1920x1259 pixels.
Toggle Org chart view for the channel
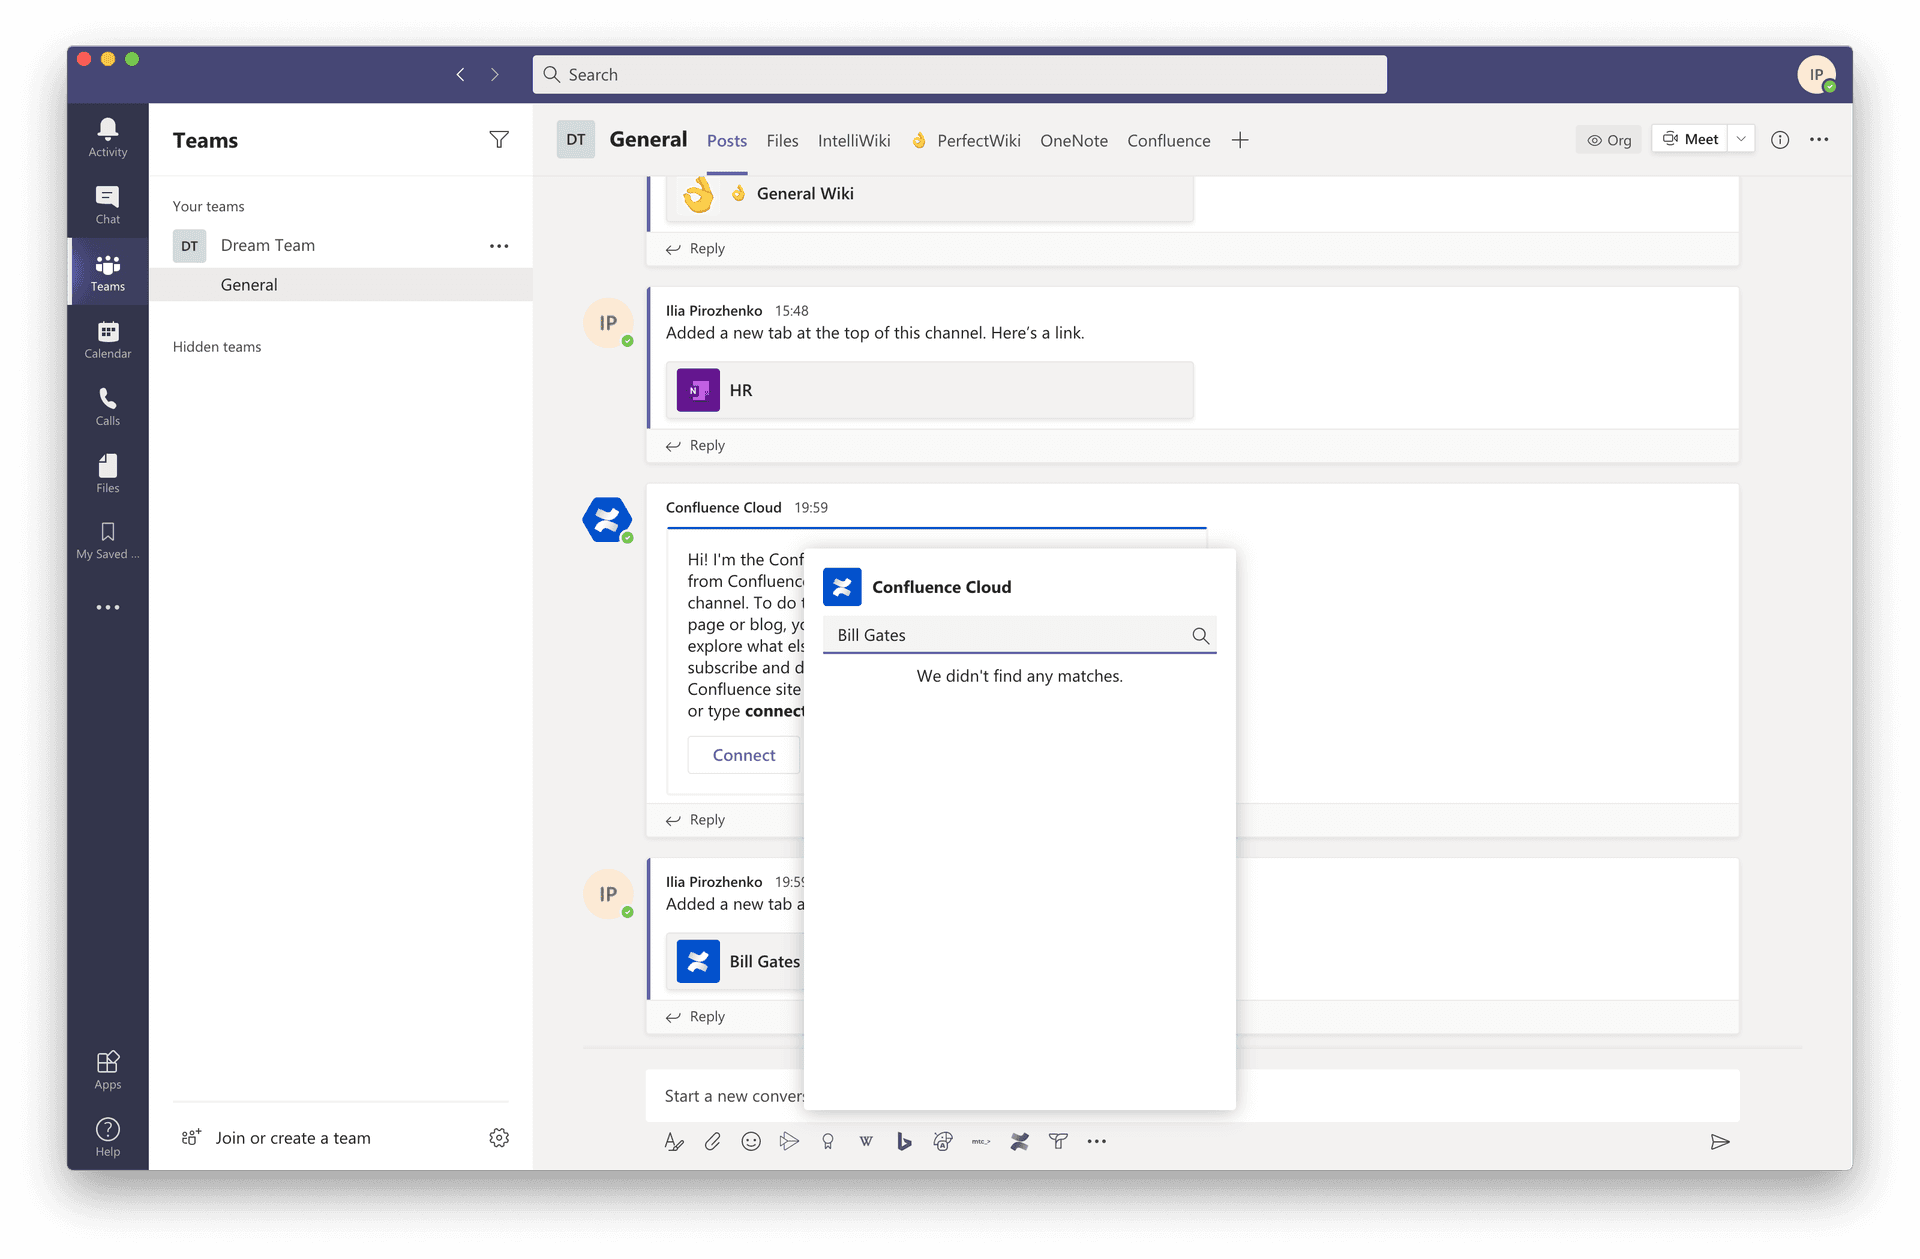tap(1608, 140)
